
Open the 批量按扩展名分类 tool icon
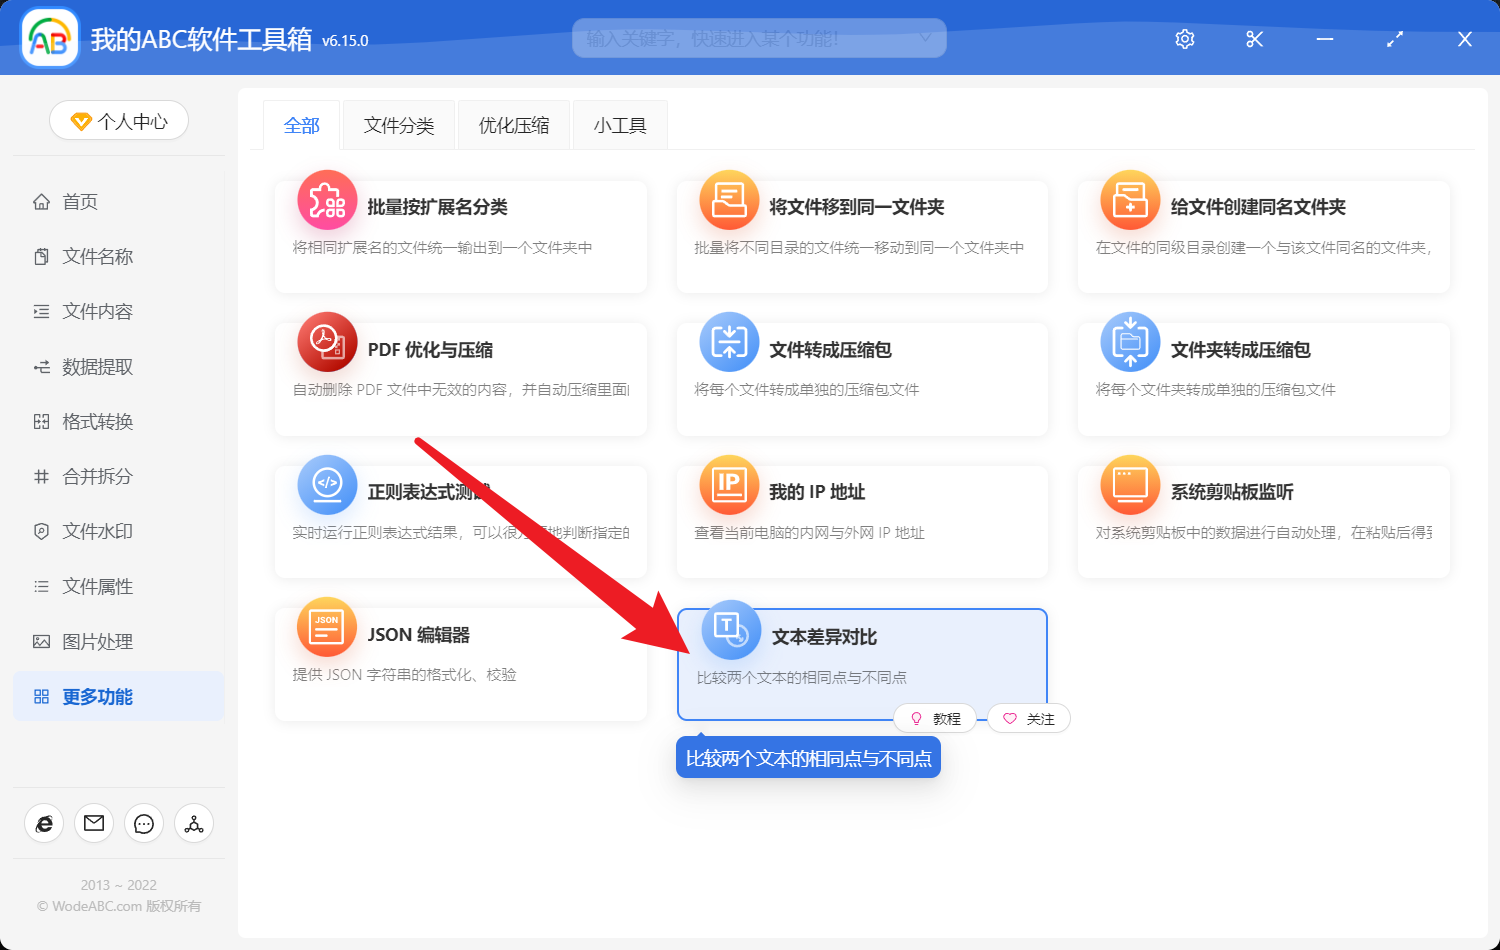coord(327,200)
